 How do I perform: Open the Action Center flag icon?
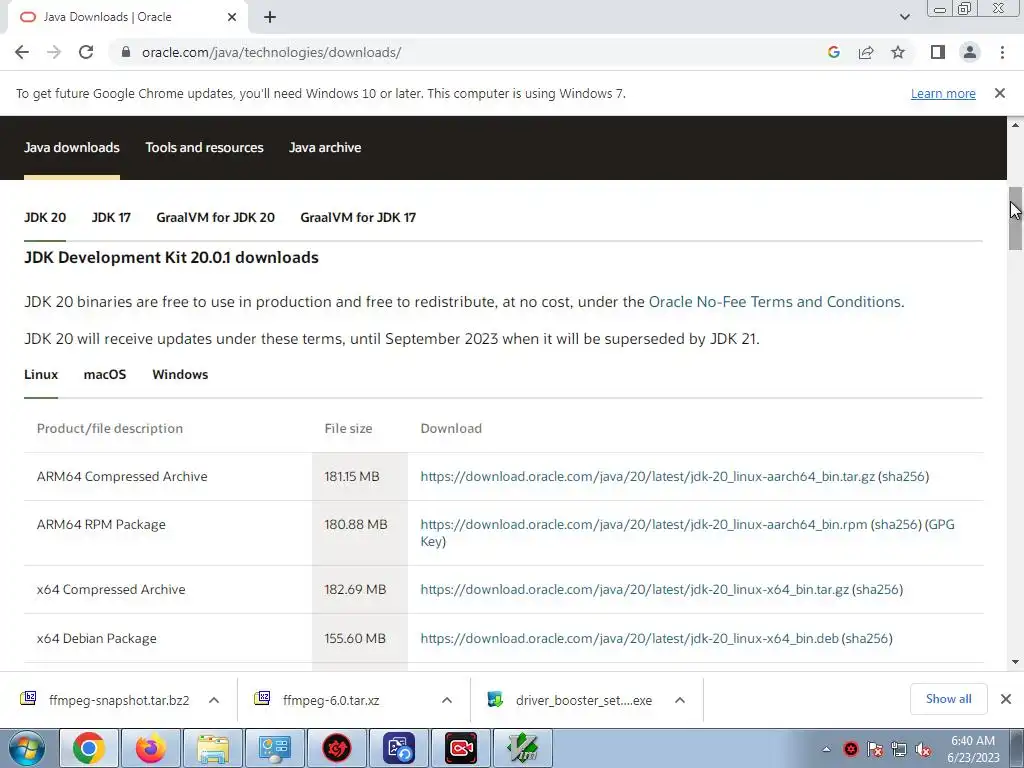coord(874,749)
